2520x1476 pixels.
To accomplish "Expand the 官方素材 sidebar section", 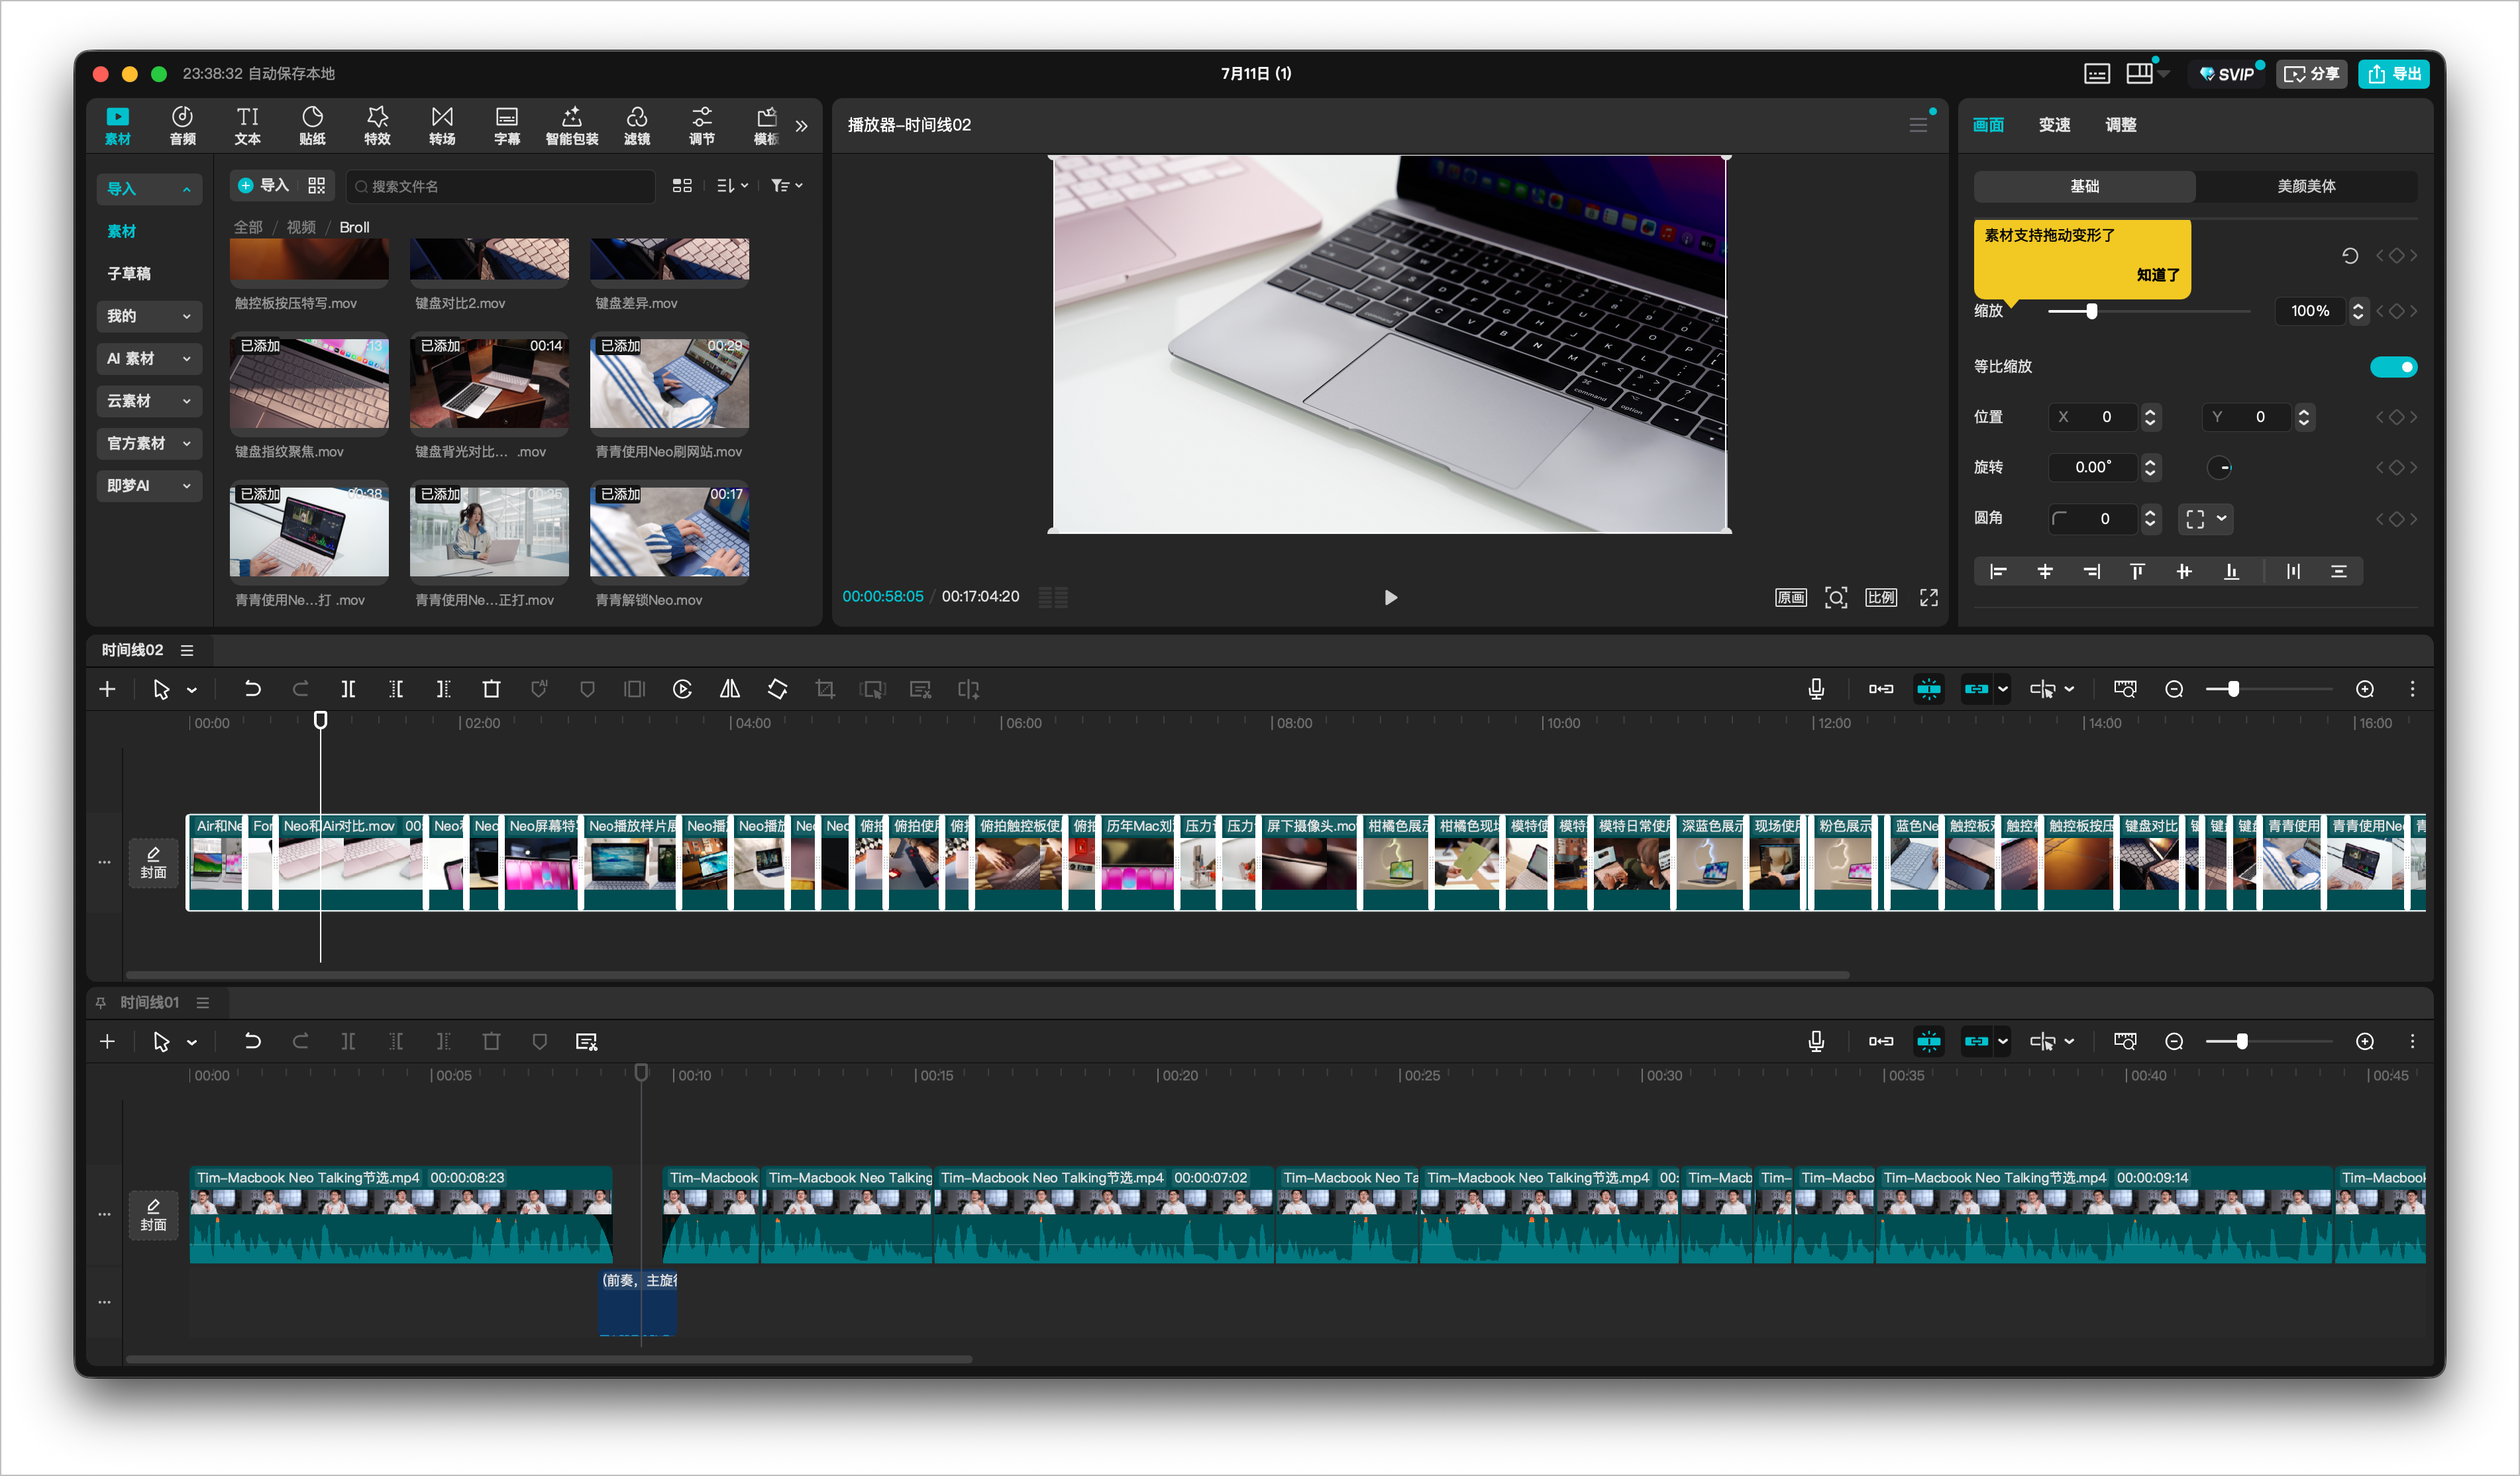I will coord(149,443).
